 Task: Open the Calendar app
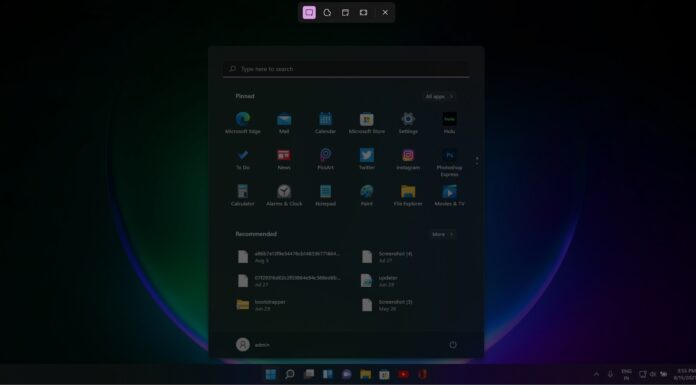[x=325, y=123]
